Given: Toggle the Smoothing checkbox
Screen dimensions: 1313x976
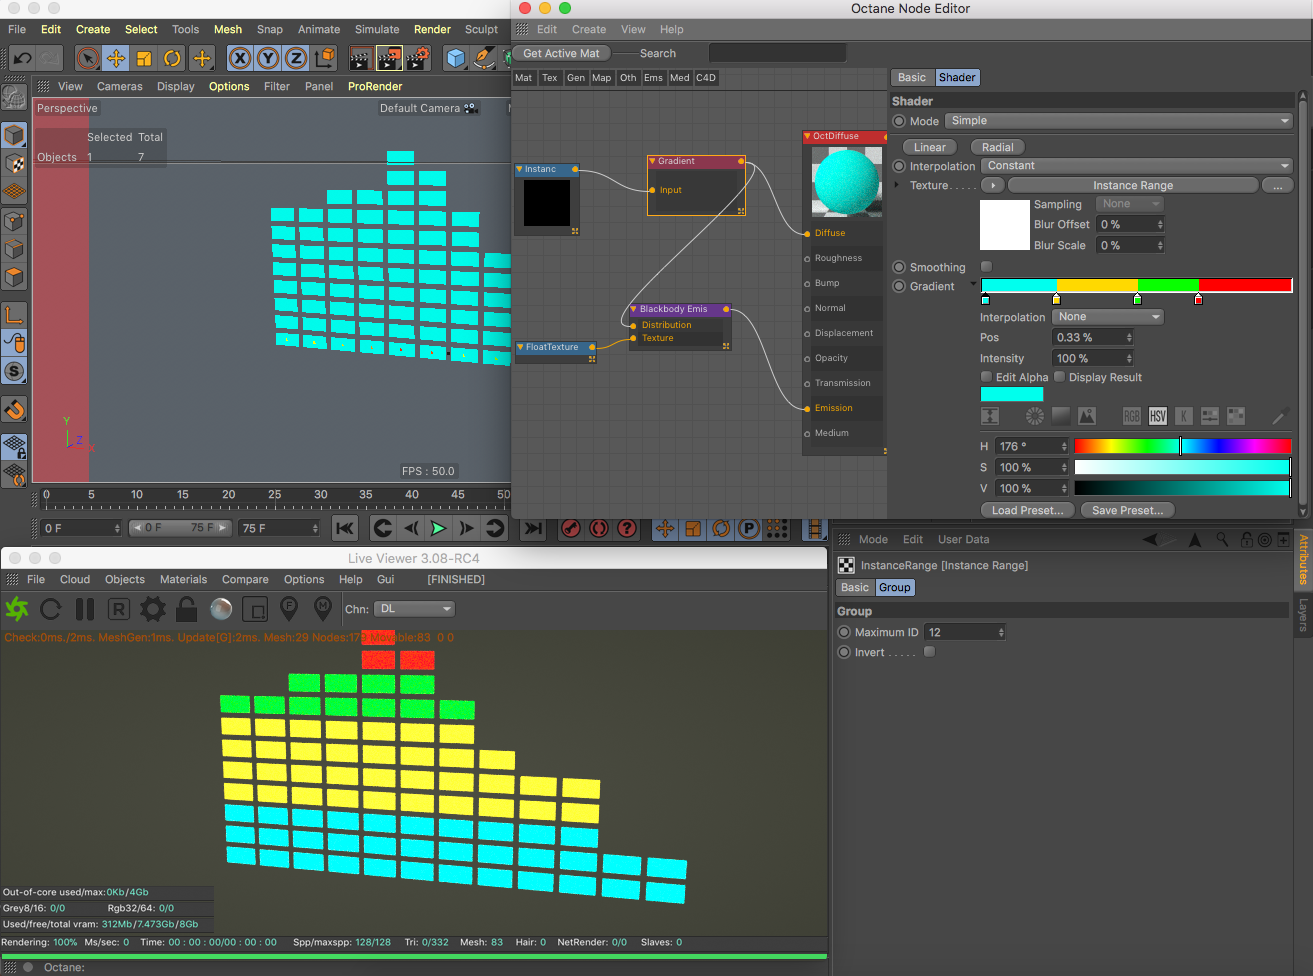Looking at the screenshot, I should pos(987,267).
